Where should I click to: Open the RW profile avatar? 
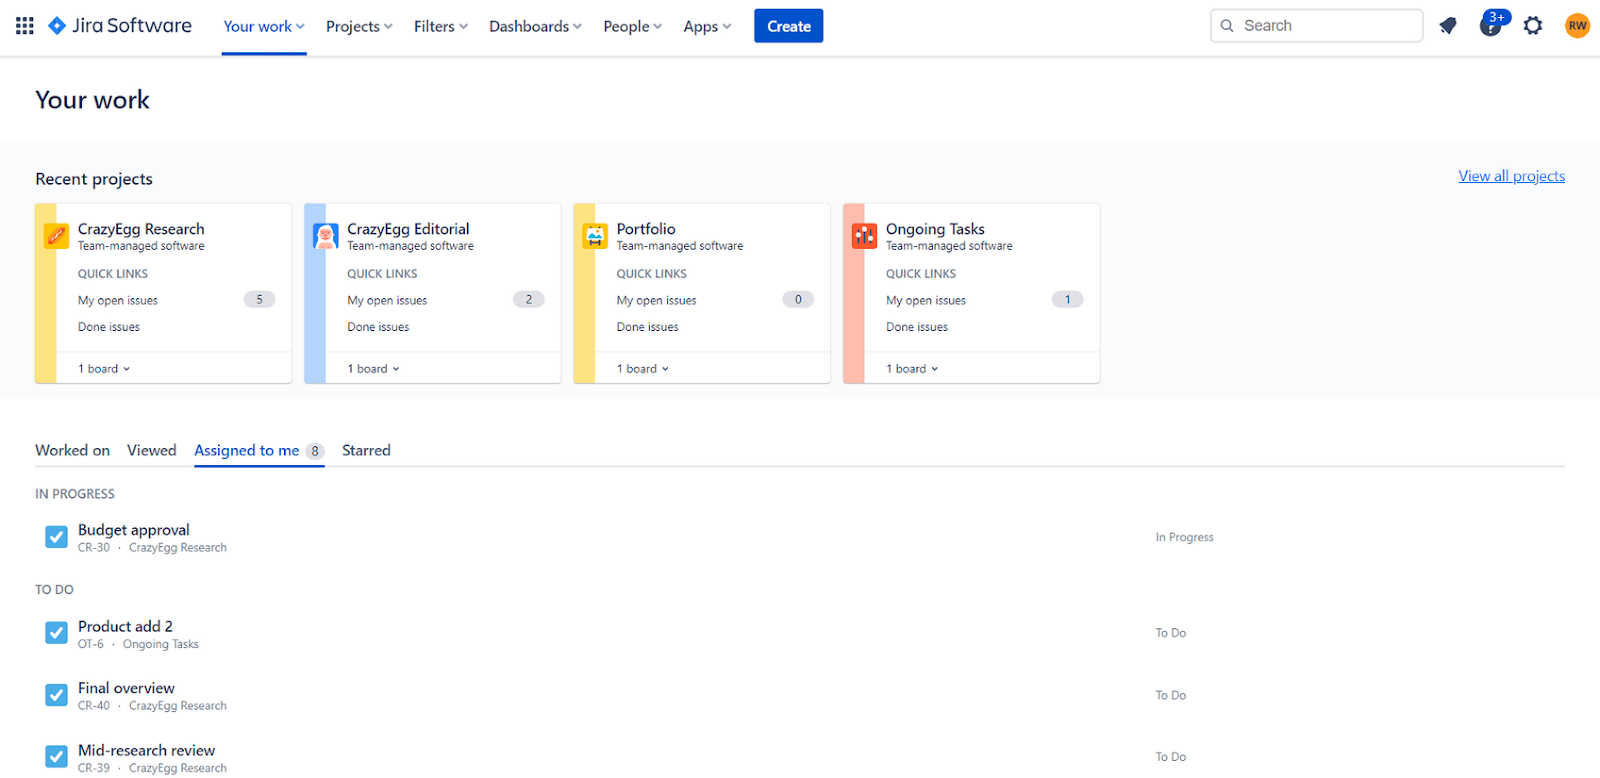point(1577,26)
